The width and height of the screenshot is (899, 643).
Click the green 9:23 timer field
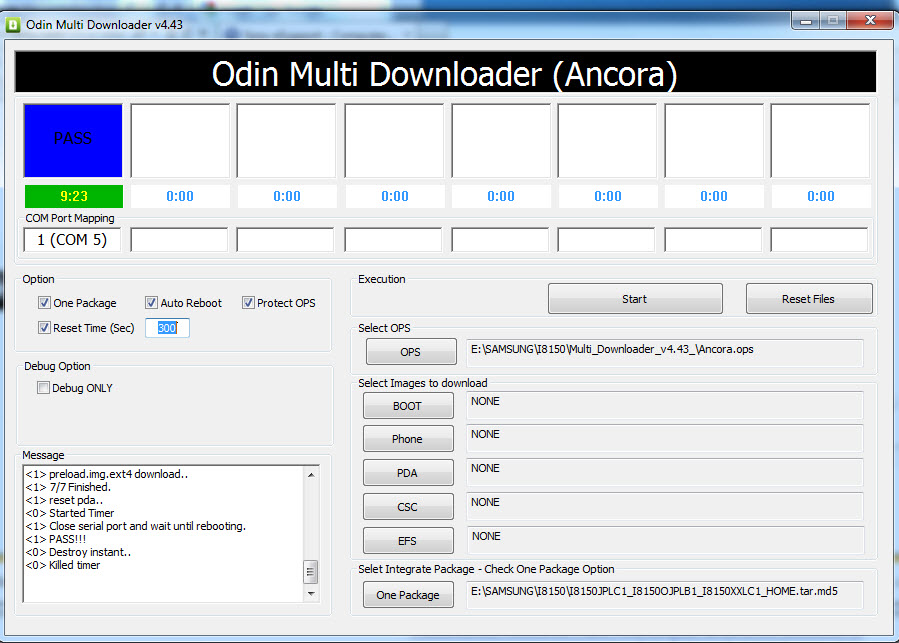coord(73,196)
